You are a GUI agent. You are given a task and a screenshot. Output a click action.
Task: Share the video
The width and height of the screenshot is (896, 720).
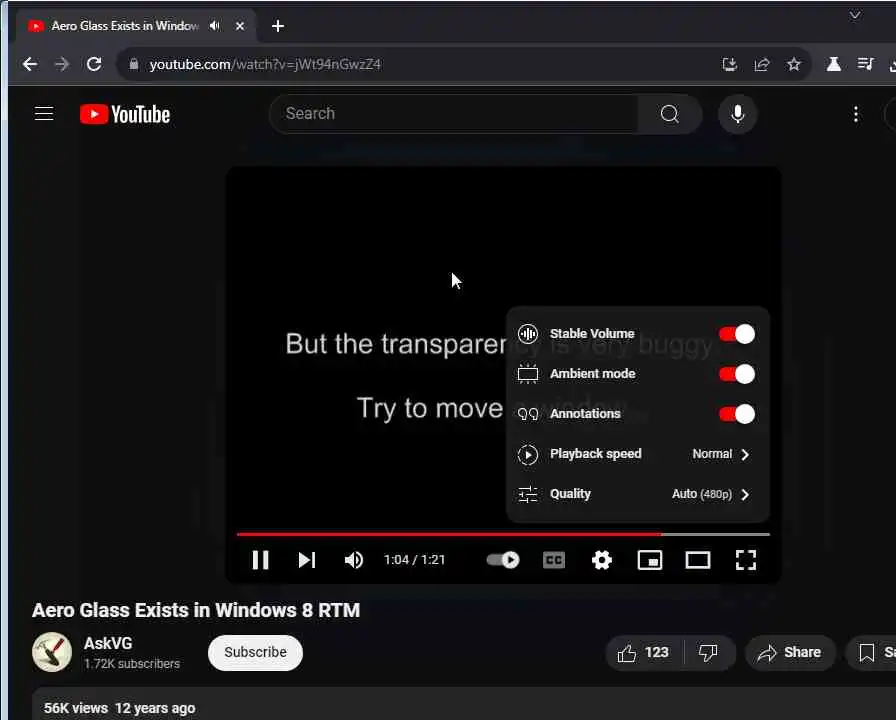tap(790, 653)
